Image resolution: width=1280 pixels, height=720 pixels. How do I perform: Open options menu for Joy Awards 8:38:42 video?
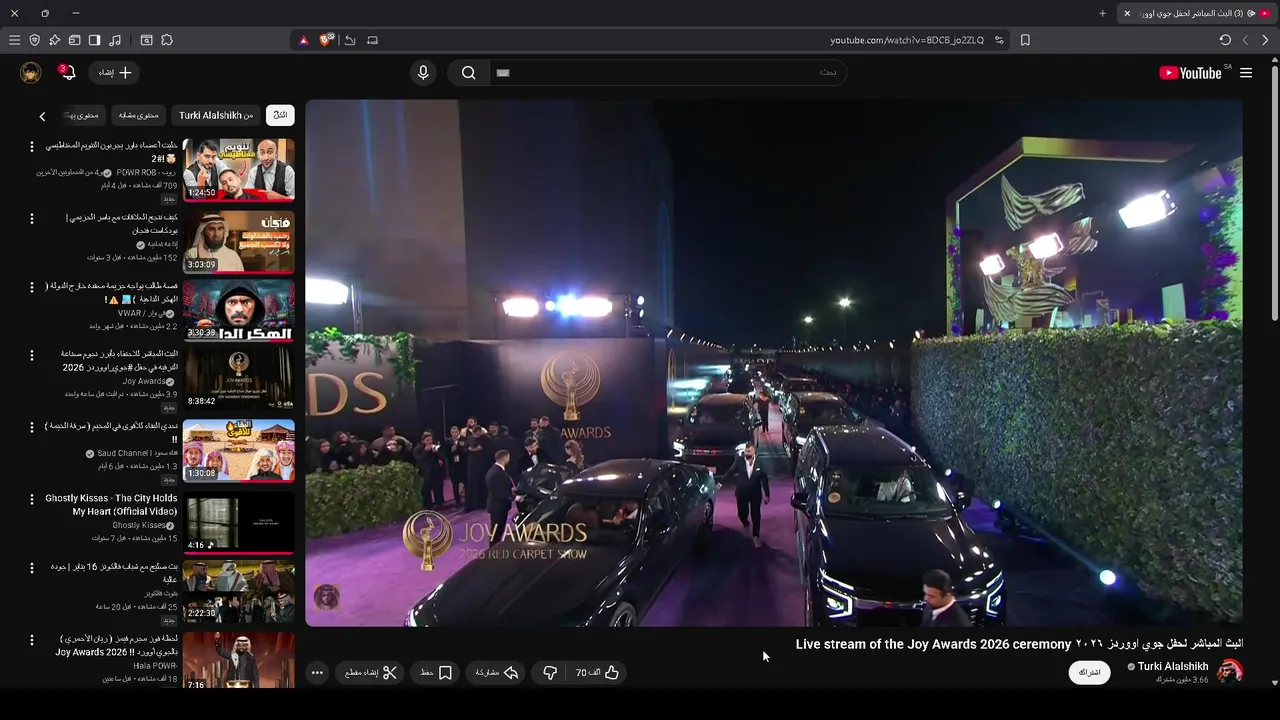pos(31,355)
